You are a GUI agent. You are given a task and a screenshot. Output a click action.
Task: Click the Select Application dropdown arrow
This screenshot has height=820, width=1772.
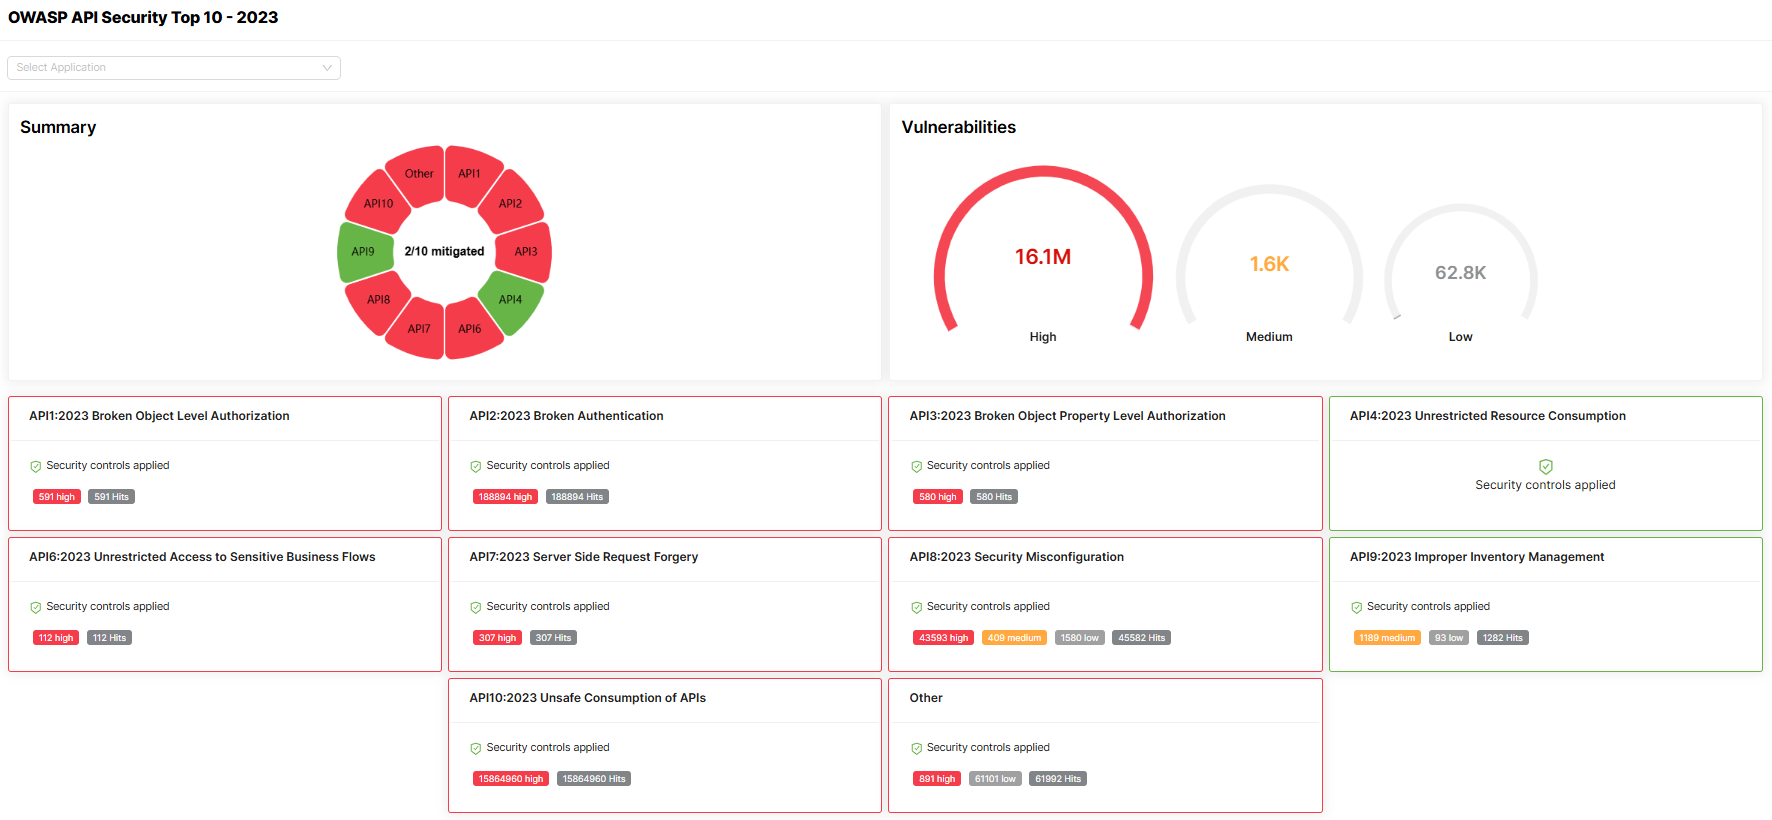(x=327, y=68)
